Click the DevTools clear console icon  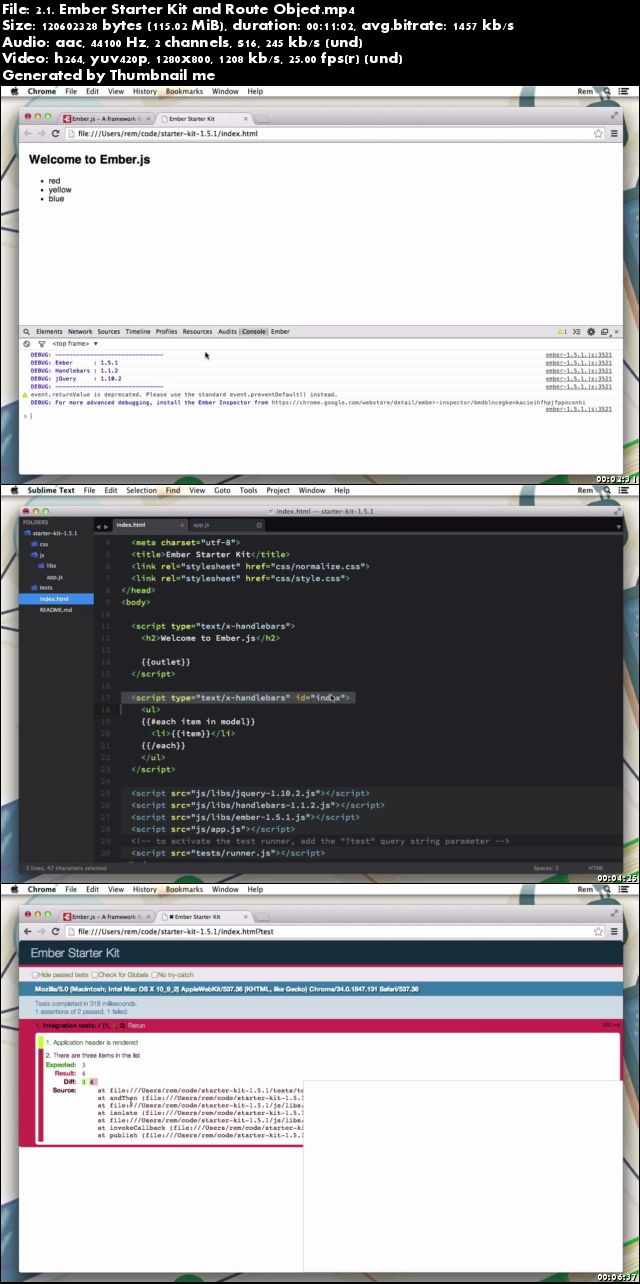[x=28, y=343]
